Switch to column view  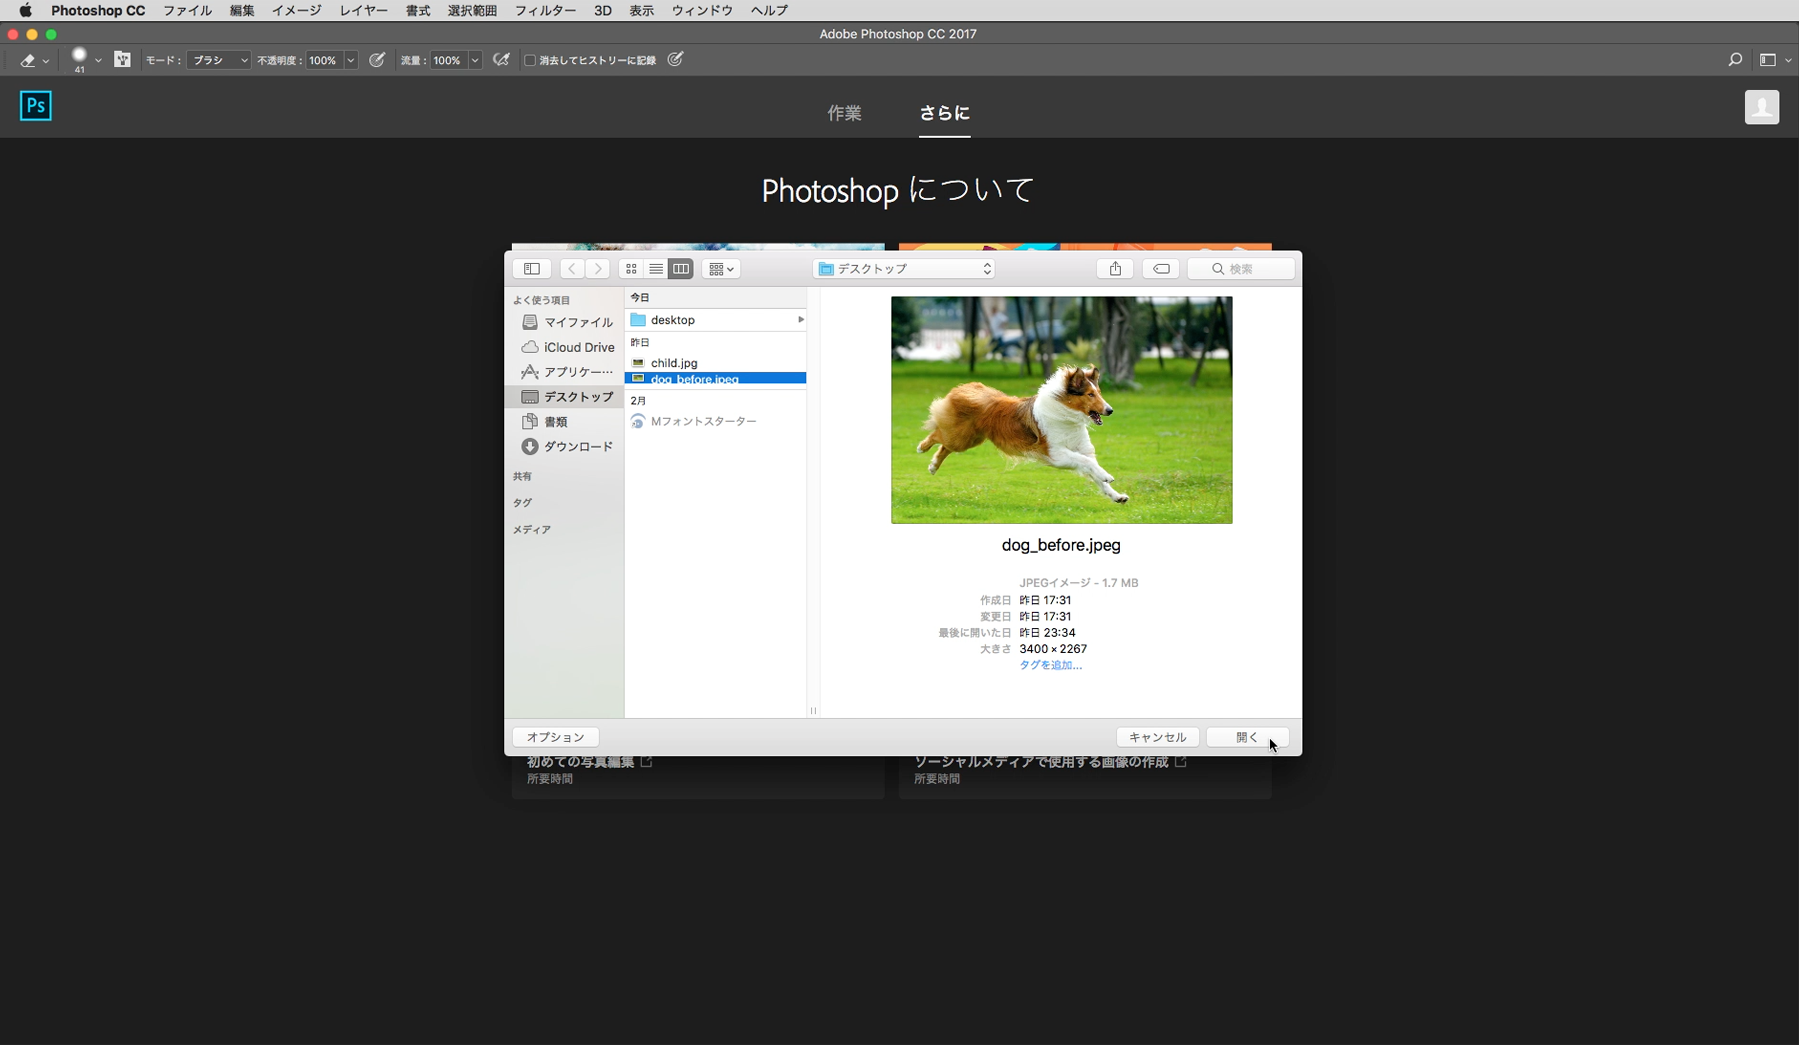pos(681,269)
